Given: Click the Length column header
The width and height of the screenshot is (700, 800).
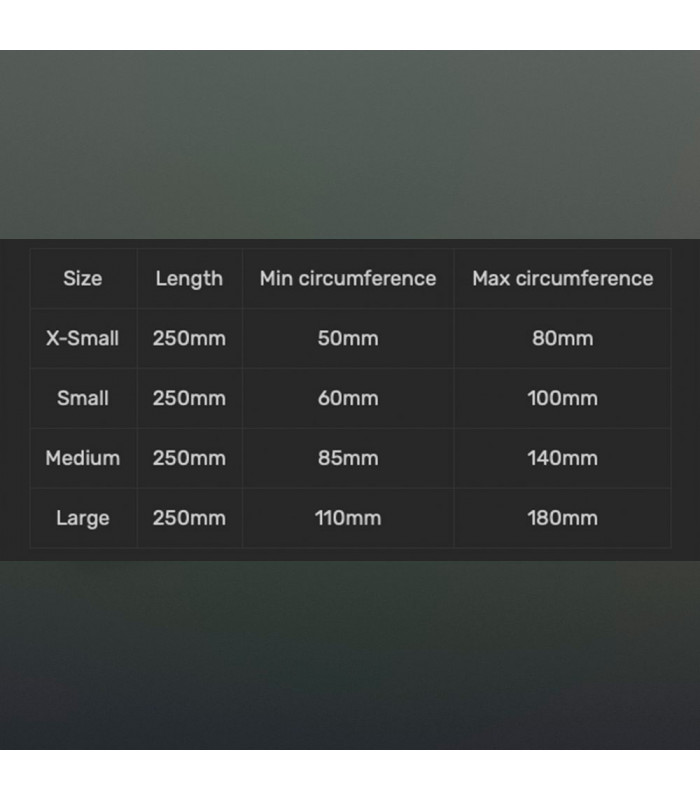Looking at the screenshot, I should [x=189, y=279].
